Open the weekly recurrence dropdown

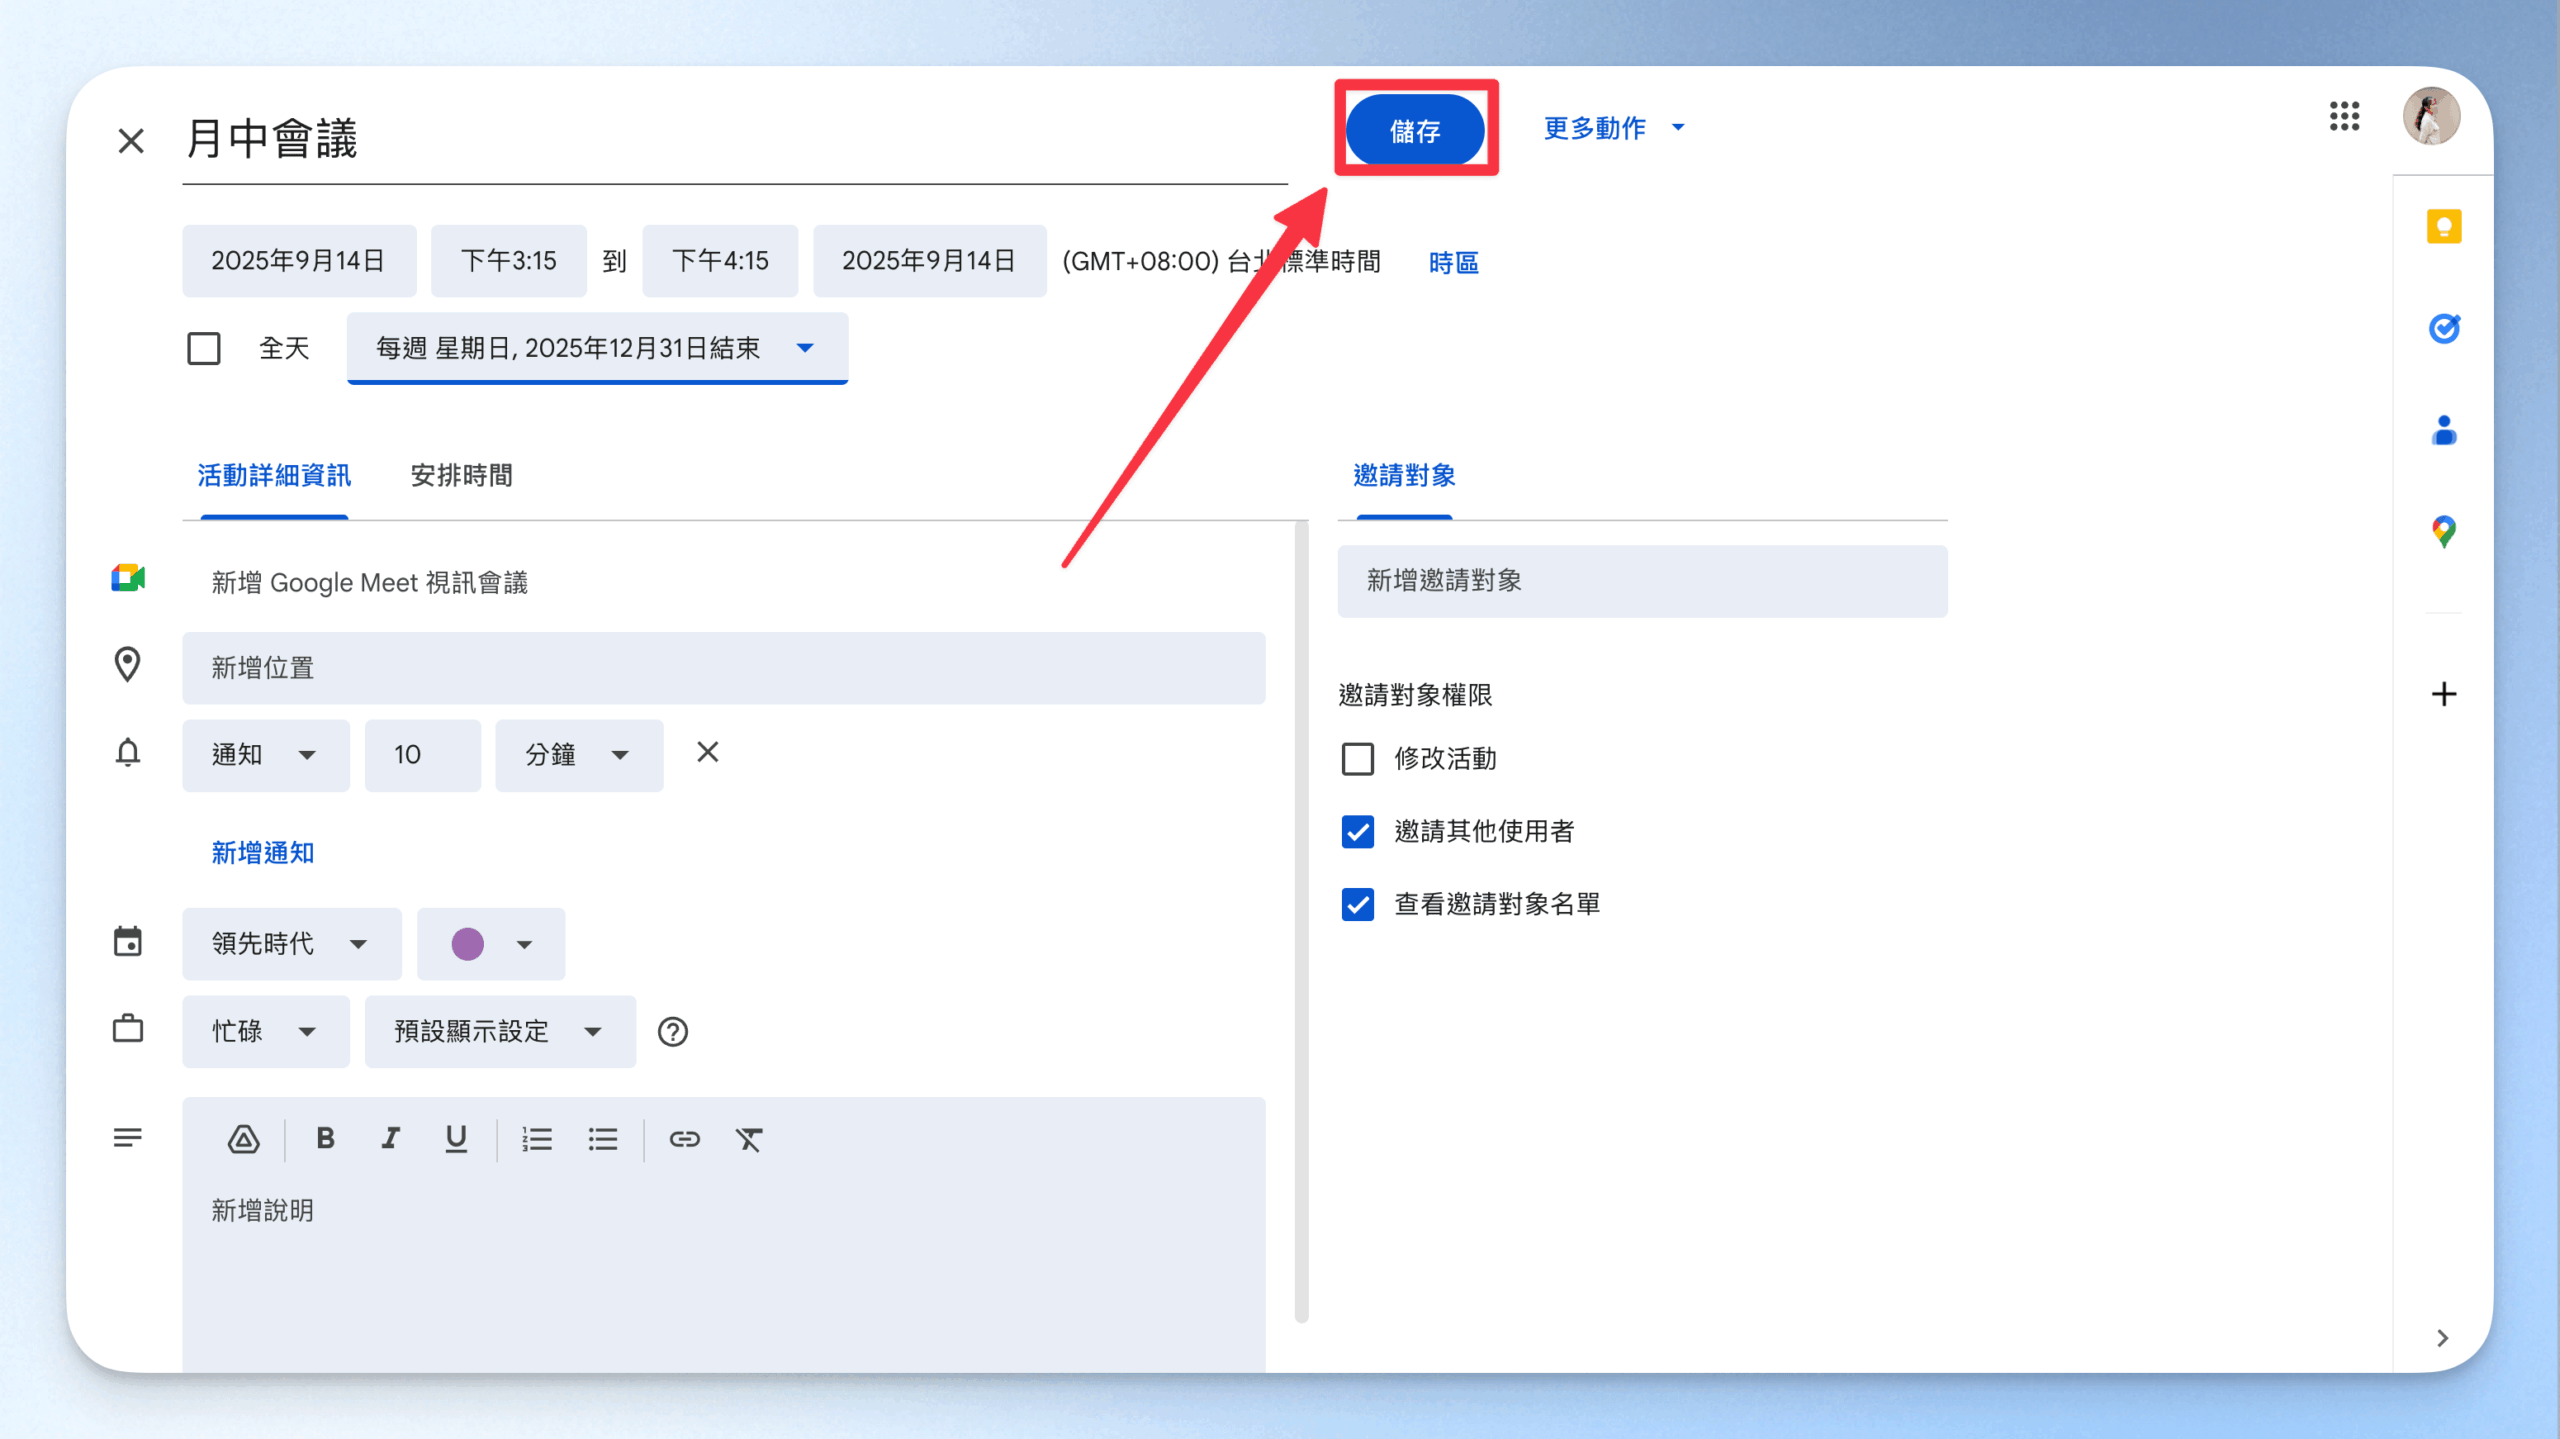[x=597, y=348]
